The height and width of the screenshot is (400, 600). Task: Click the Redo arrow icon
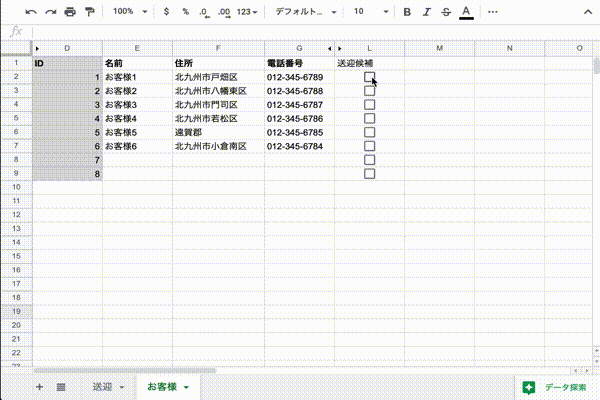(50, 12)
